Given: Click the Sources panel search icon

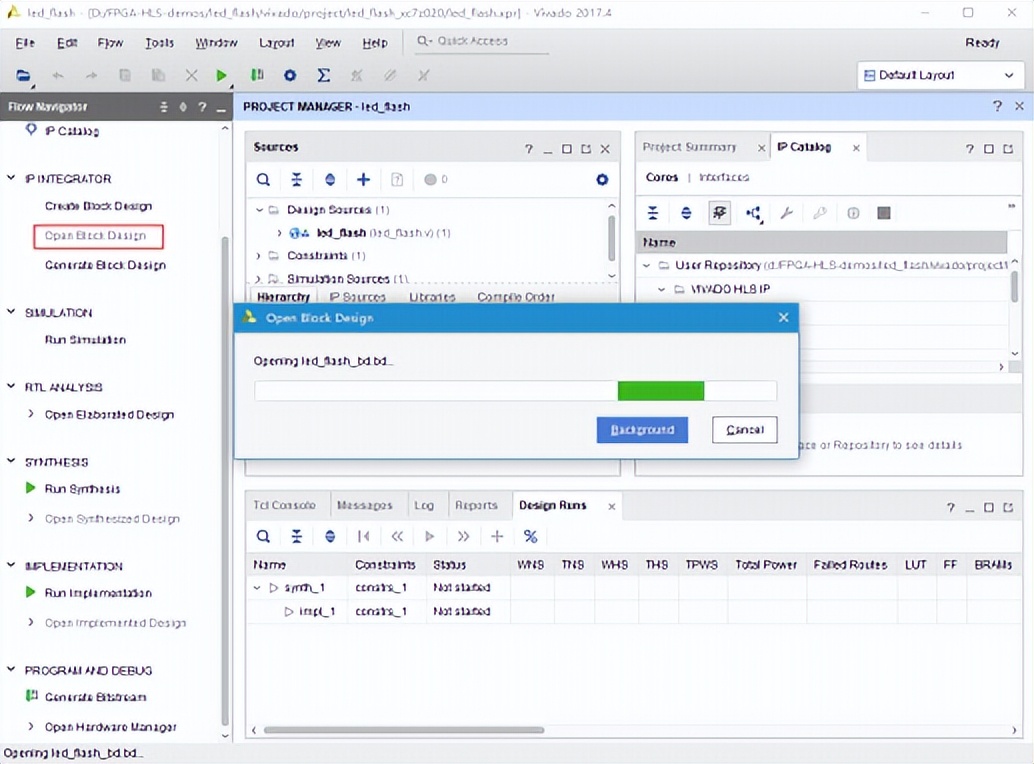Looking at the screenshot, I should (x=263, y=179).
